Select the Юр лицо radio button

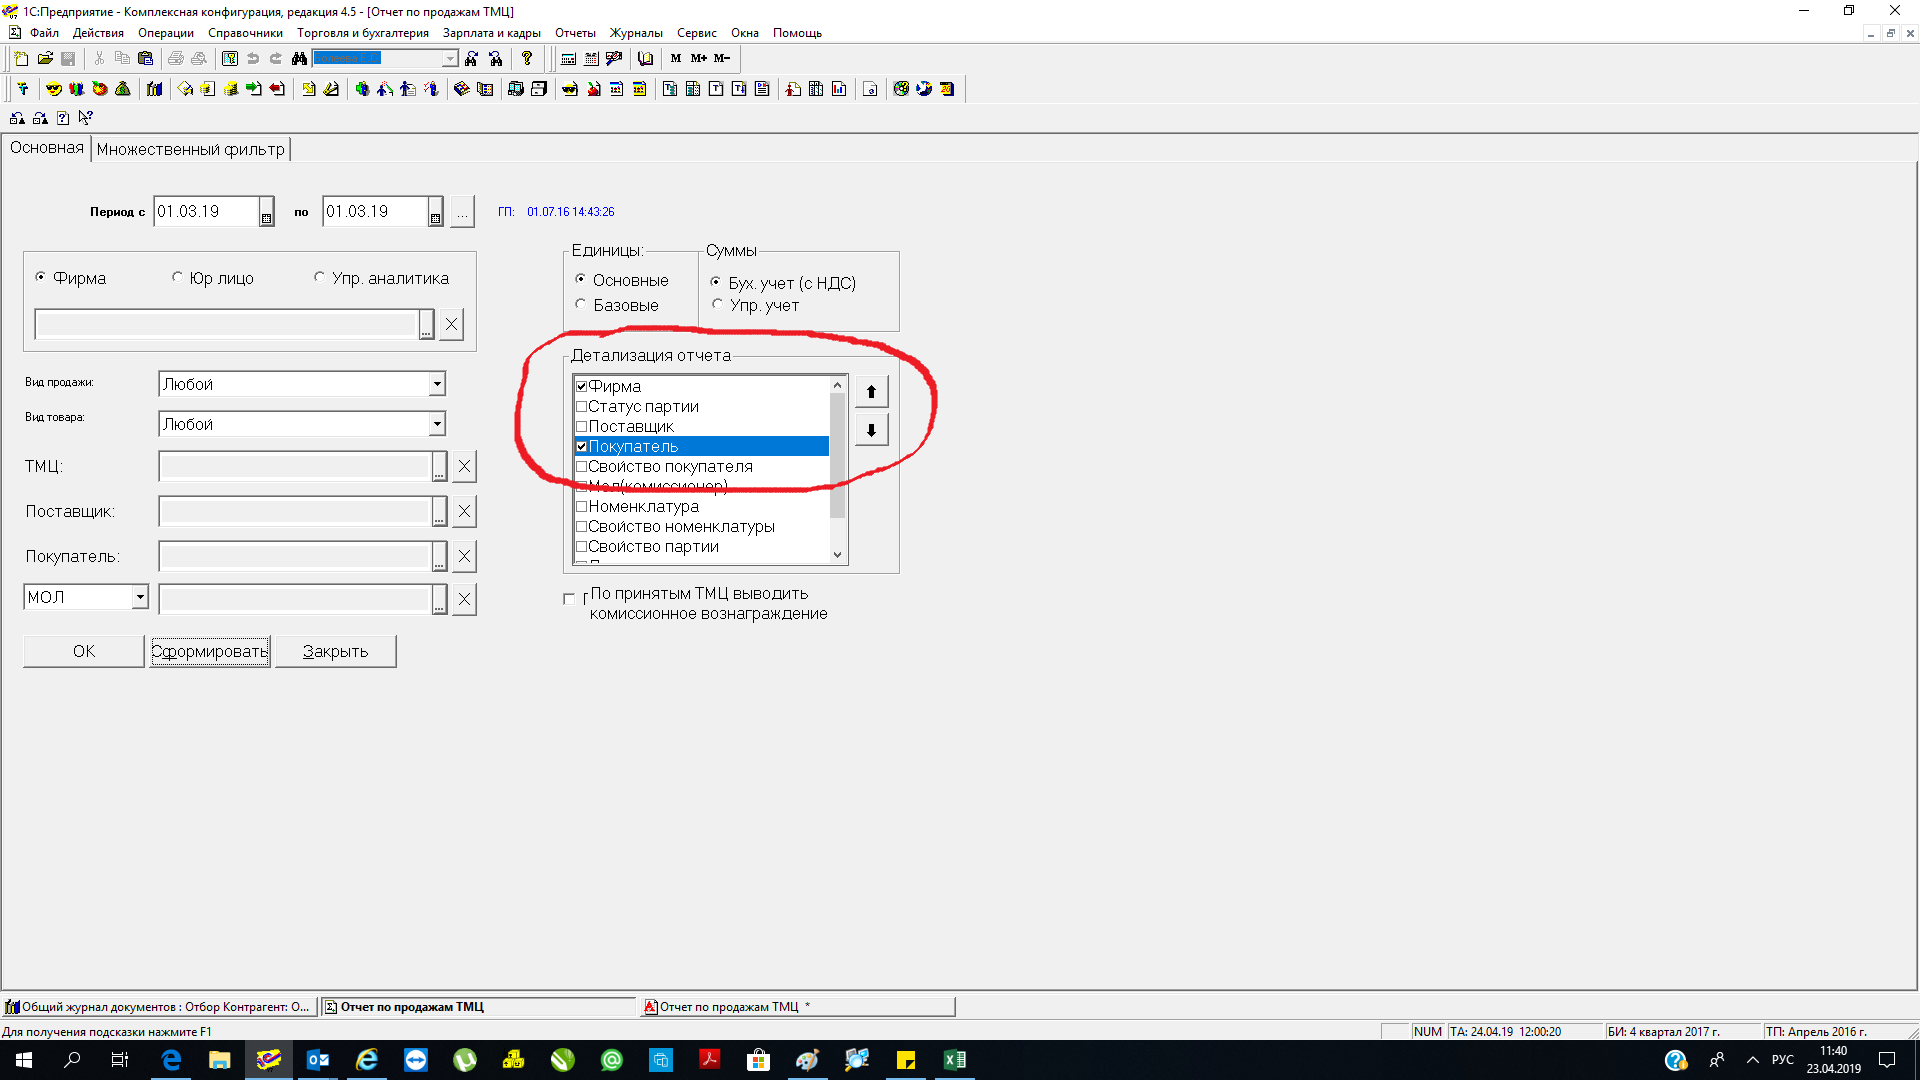coord(178,278)
